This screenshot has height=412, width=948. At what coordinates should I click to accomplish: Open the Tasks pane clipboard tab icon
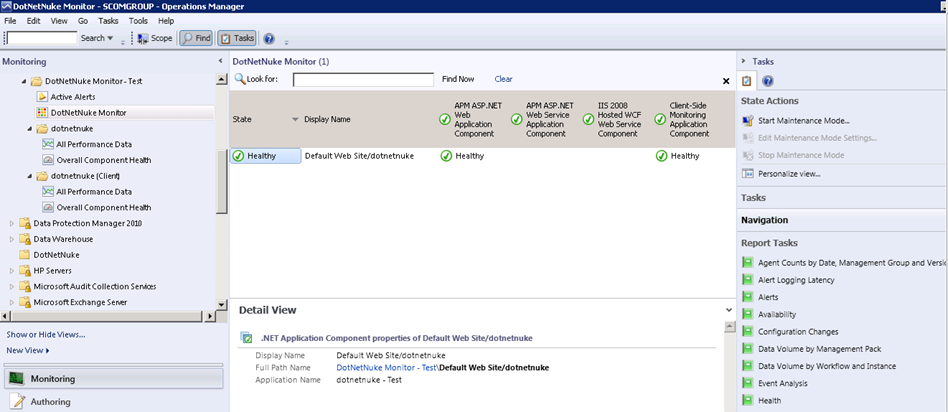747,80
